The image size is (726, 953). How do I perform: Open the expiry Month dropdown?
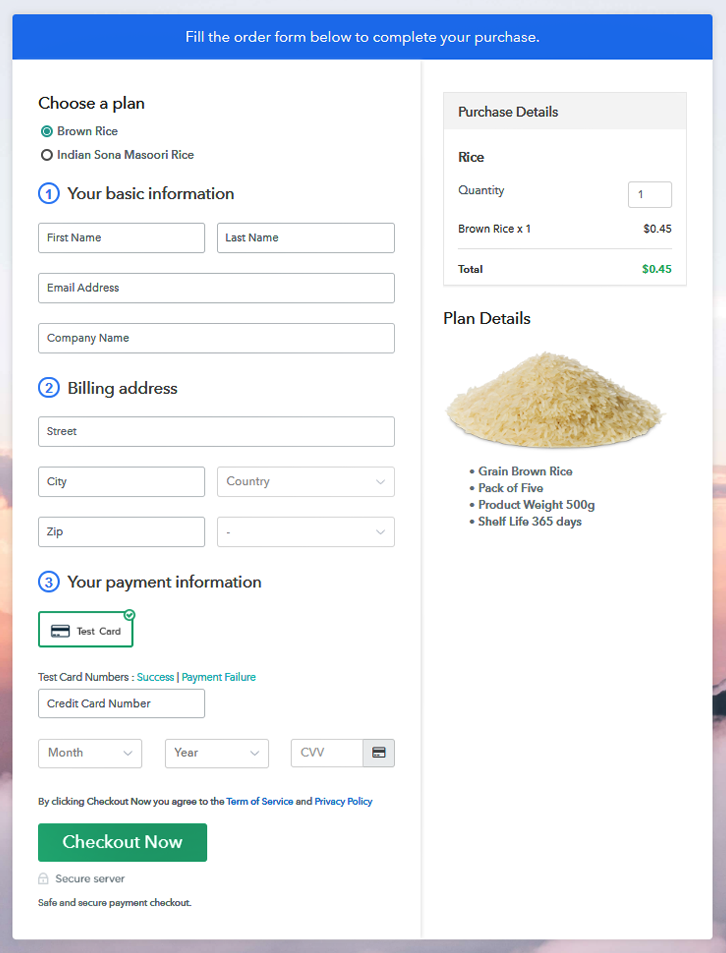coord(90,753)
